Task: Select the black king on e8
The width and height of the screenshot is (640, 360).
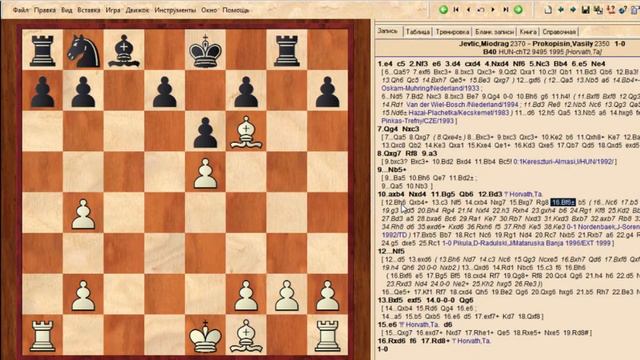Action: [205, 50]
